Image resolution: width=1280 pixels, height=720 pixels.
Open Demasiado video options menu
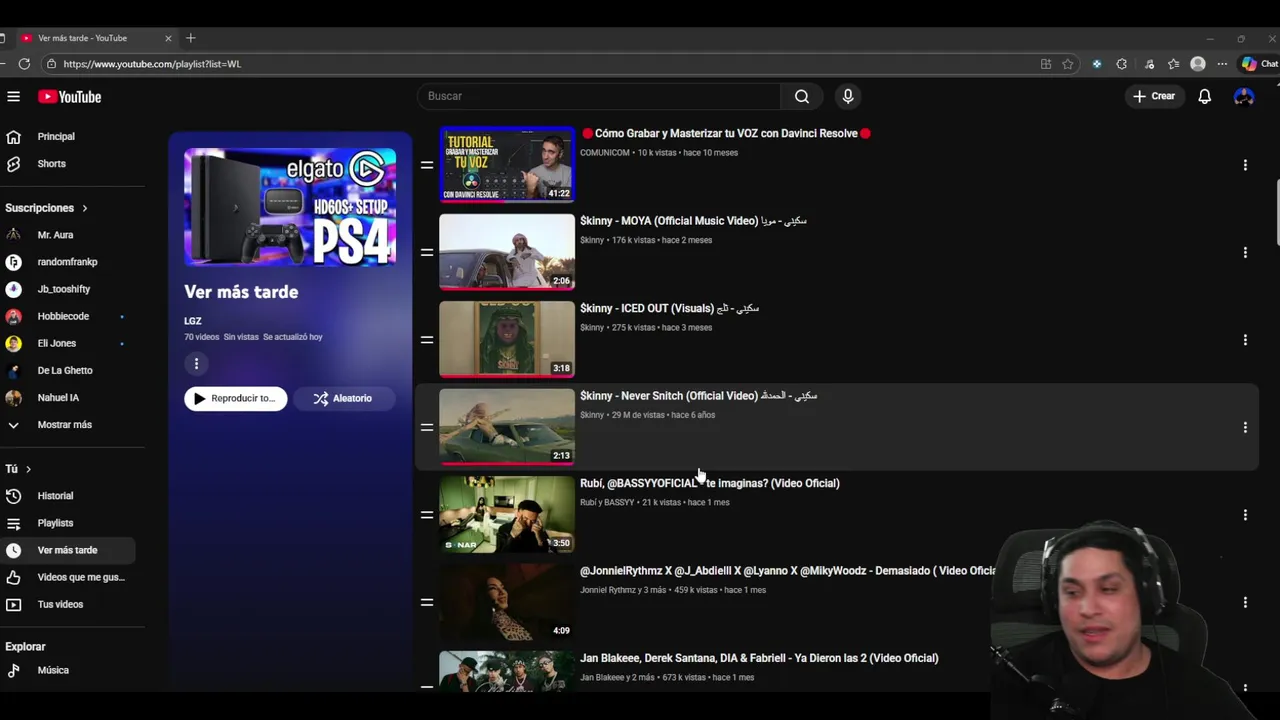pos(1245,602)
